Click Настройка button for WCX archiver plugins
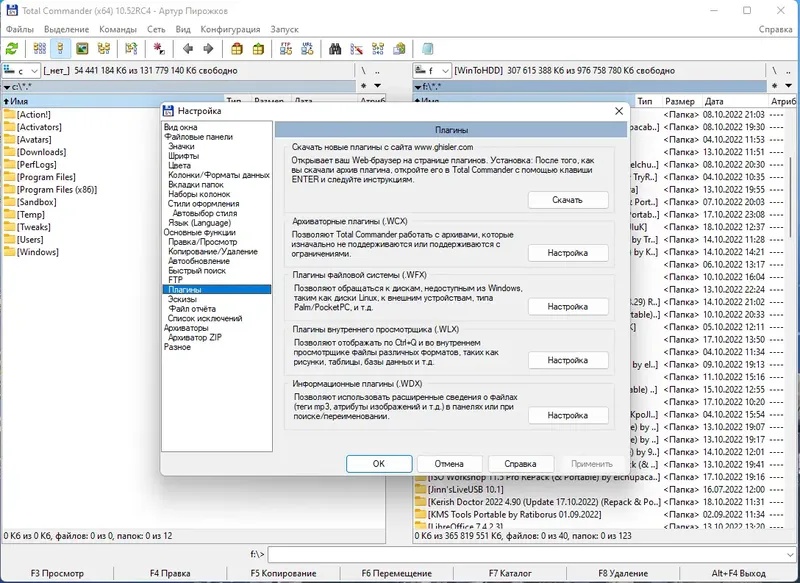800x583 pixels. click(x=568, y=252)
